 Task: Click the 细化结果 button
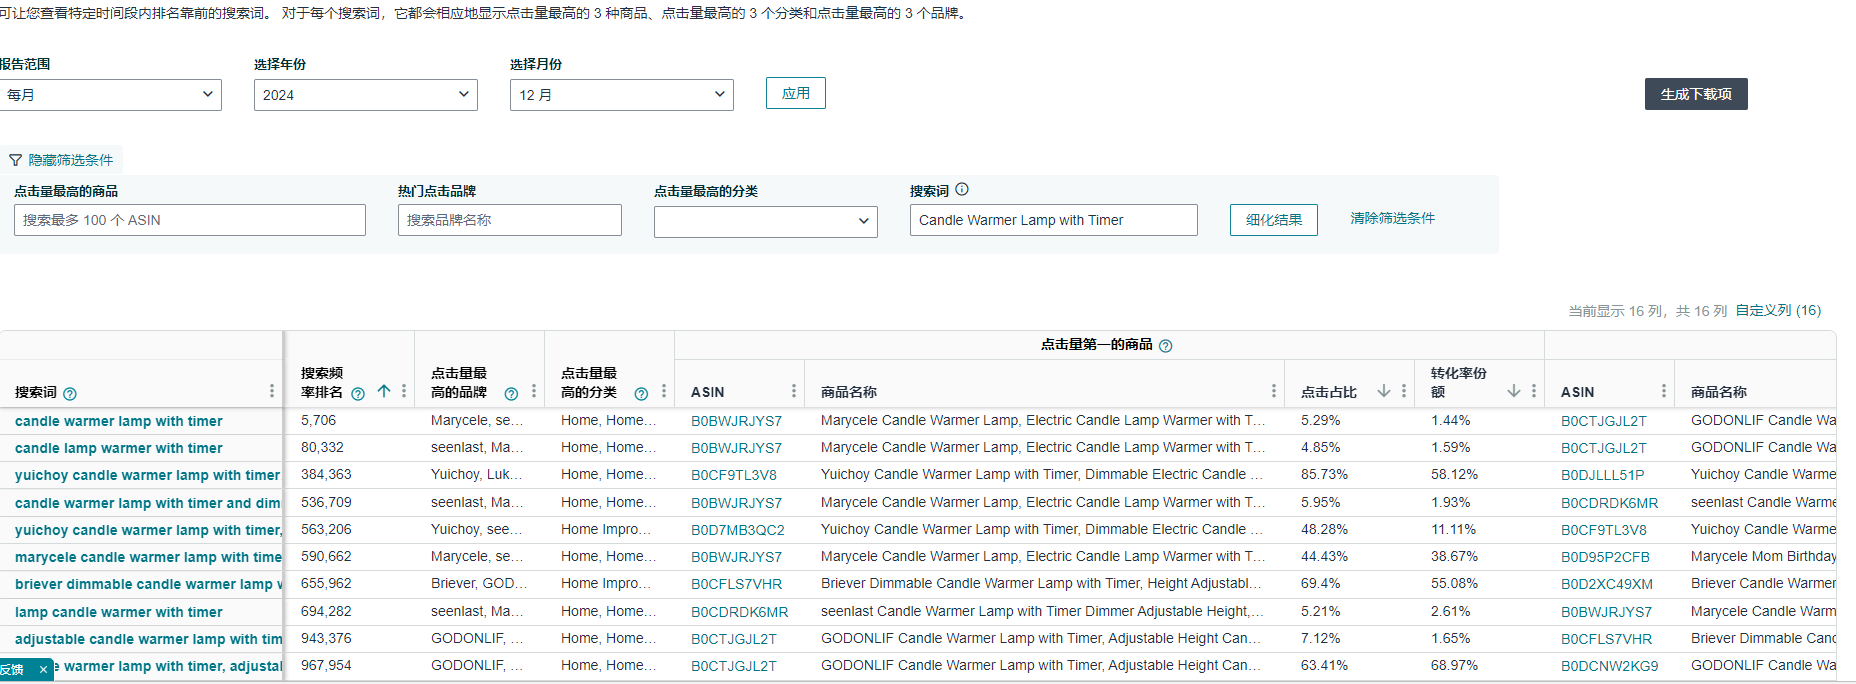[x=1273, y=220]
